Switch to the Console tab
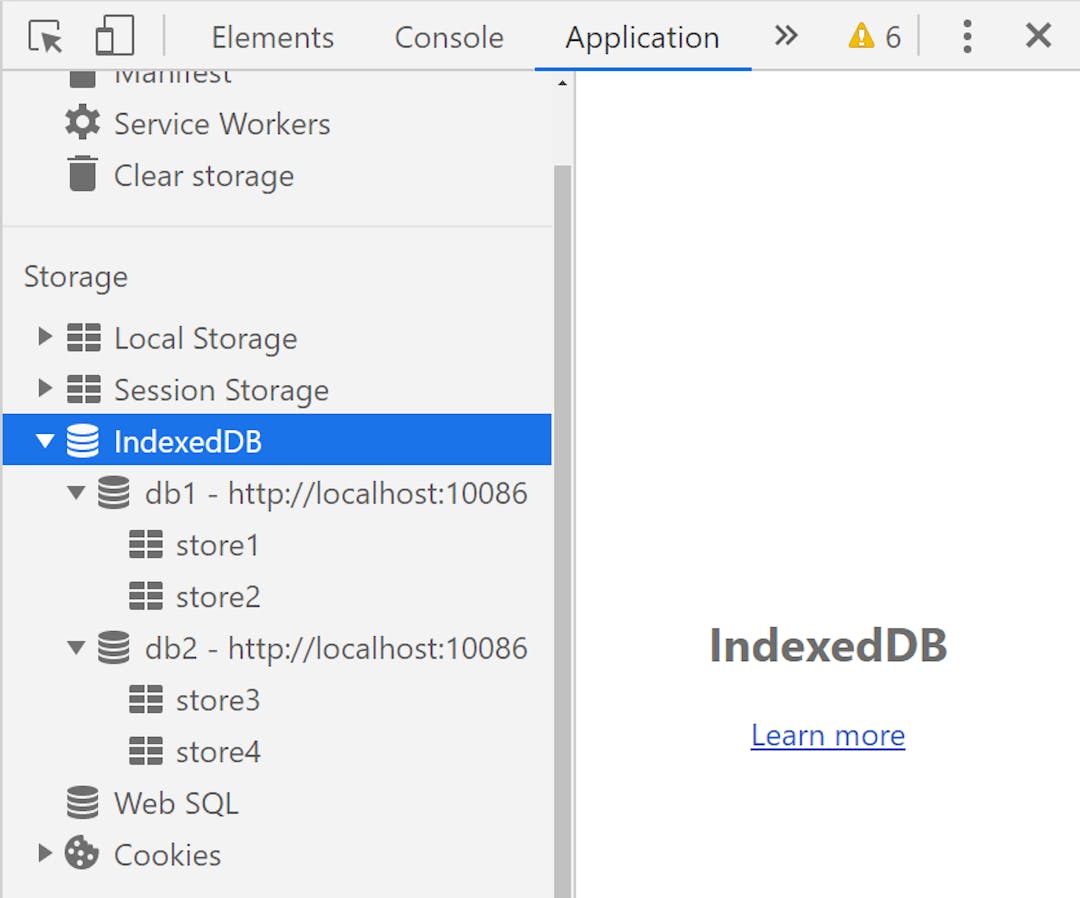The width and height of the screenshot is (1080, 898). pyautogui.click(x=448, y=38)
